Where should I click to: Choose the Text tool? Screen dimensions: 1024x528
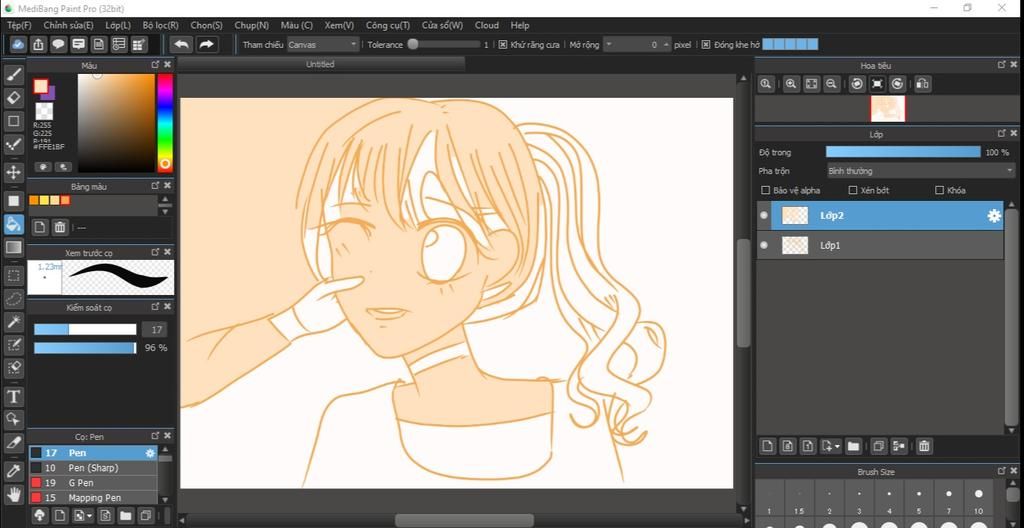13,396
